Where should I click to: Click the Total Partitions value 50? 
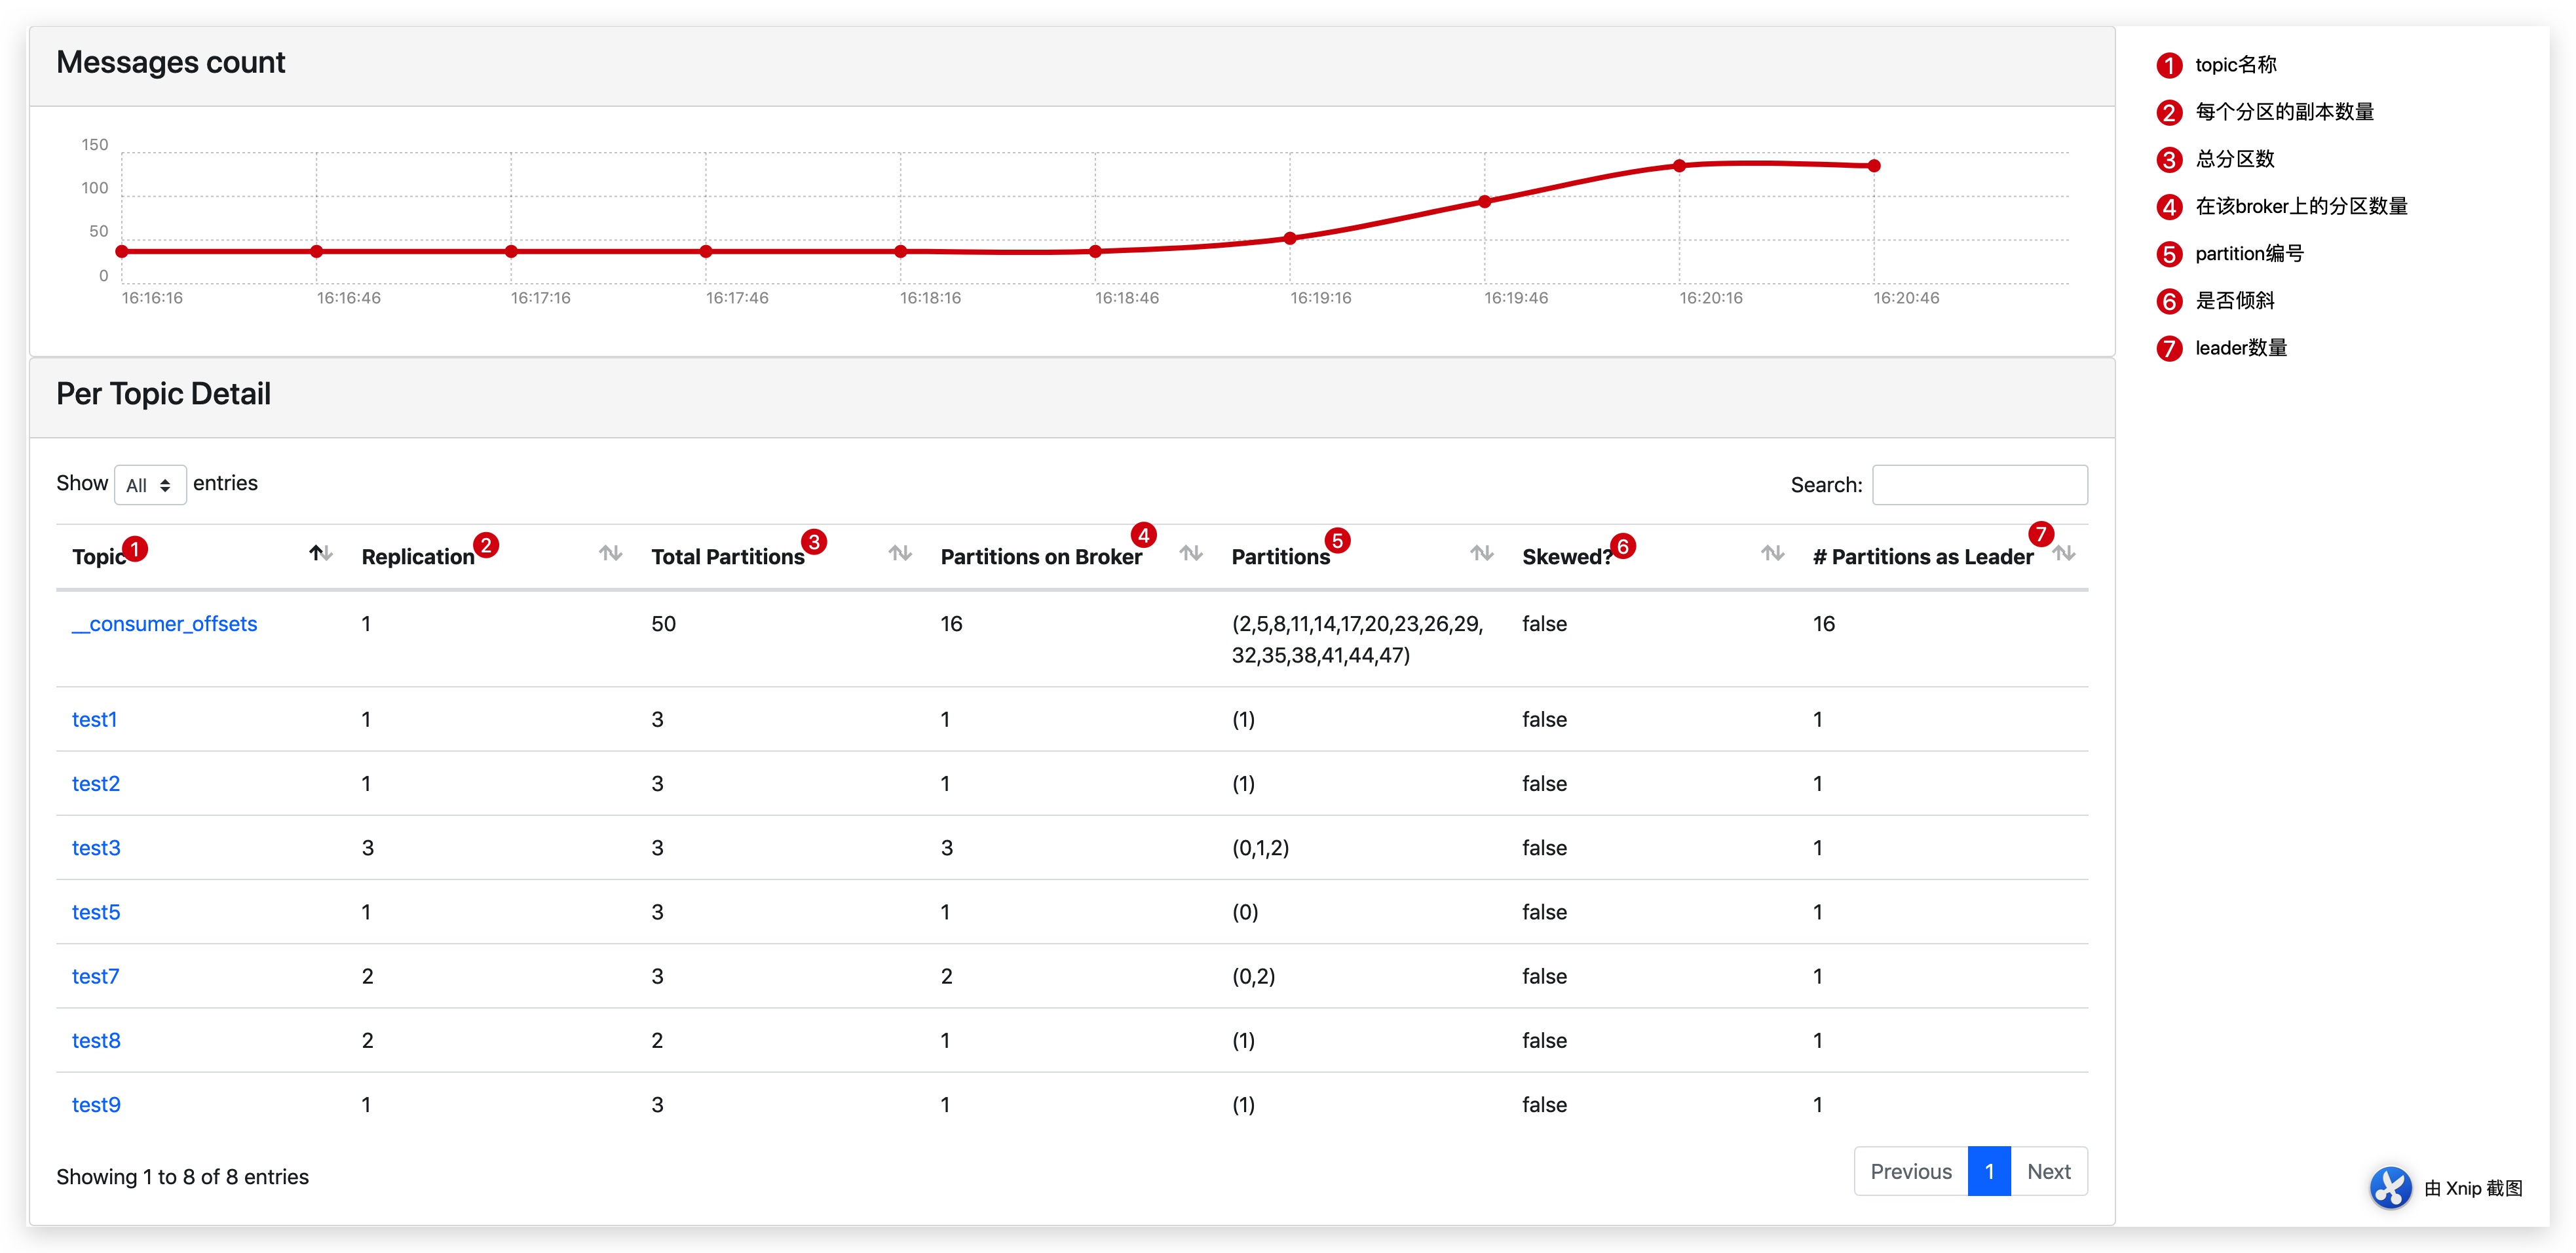(x=663, y=624)
